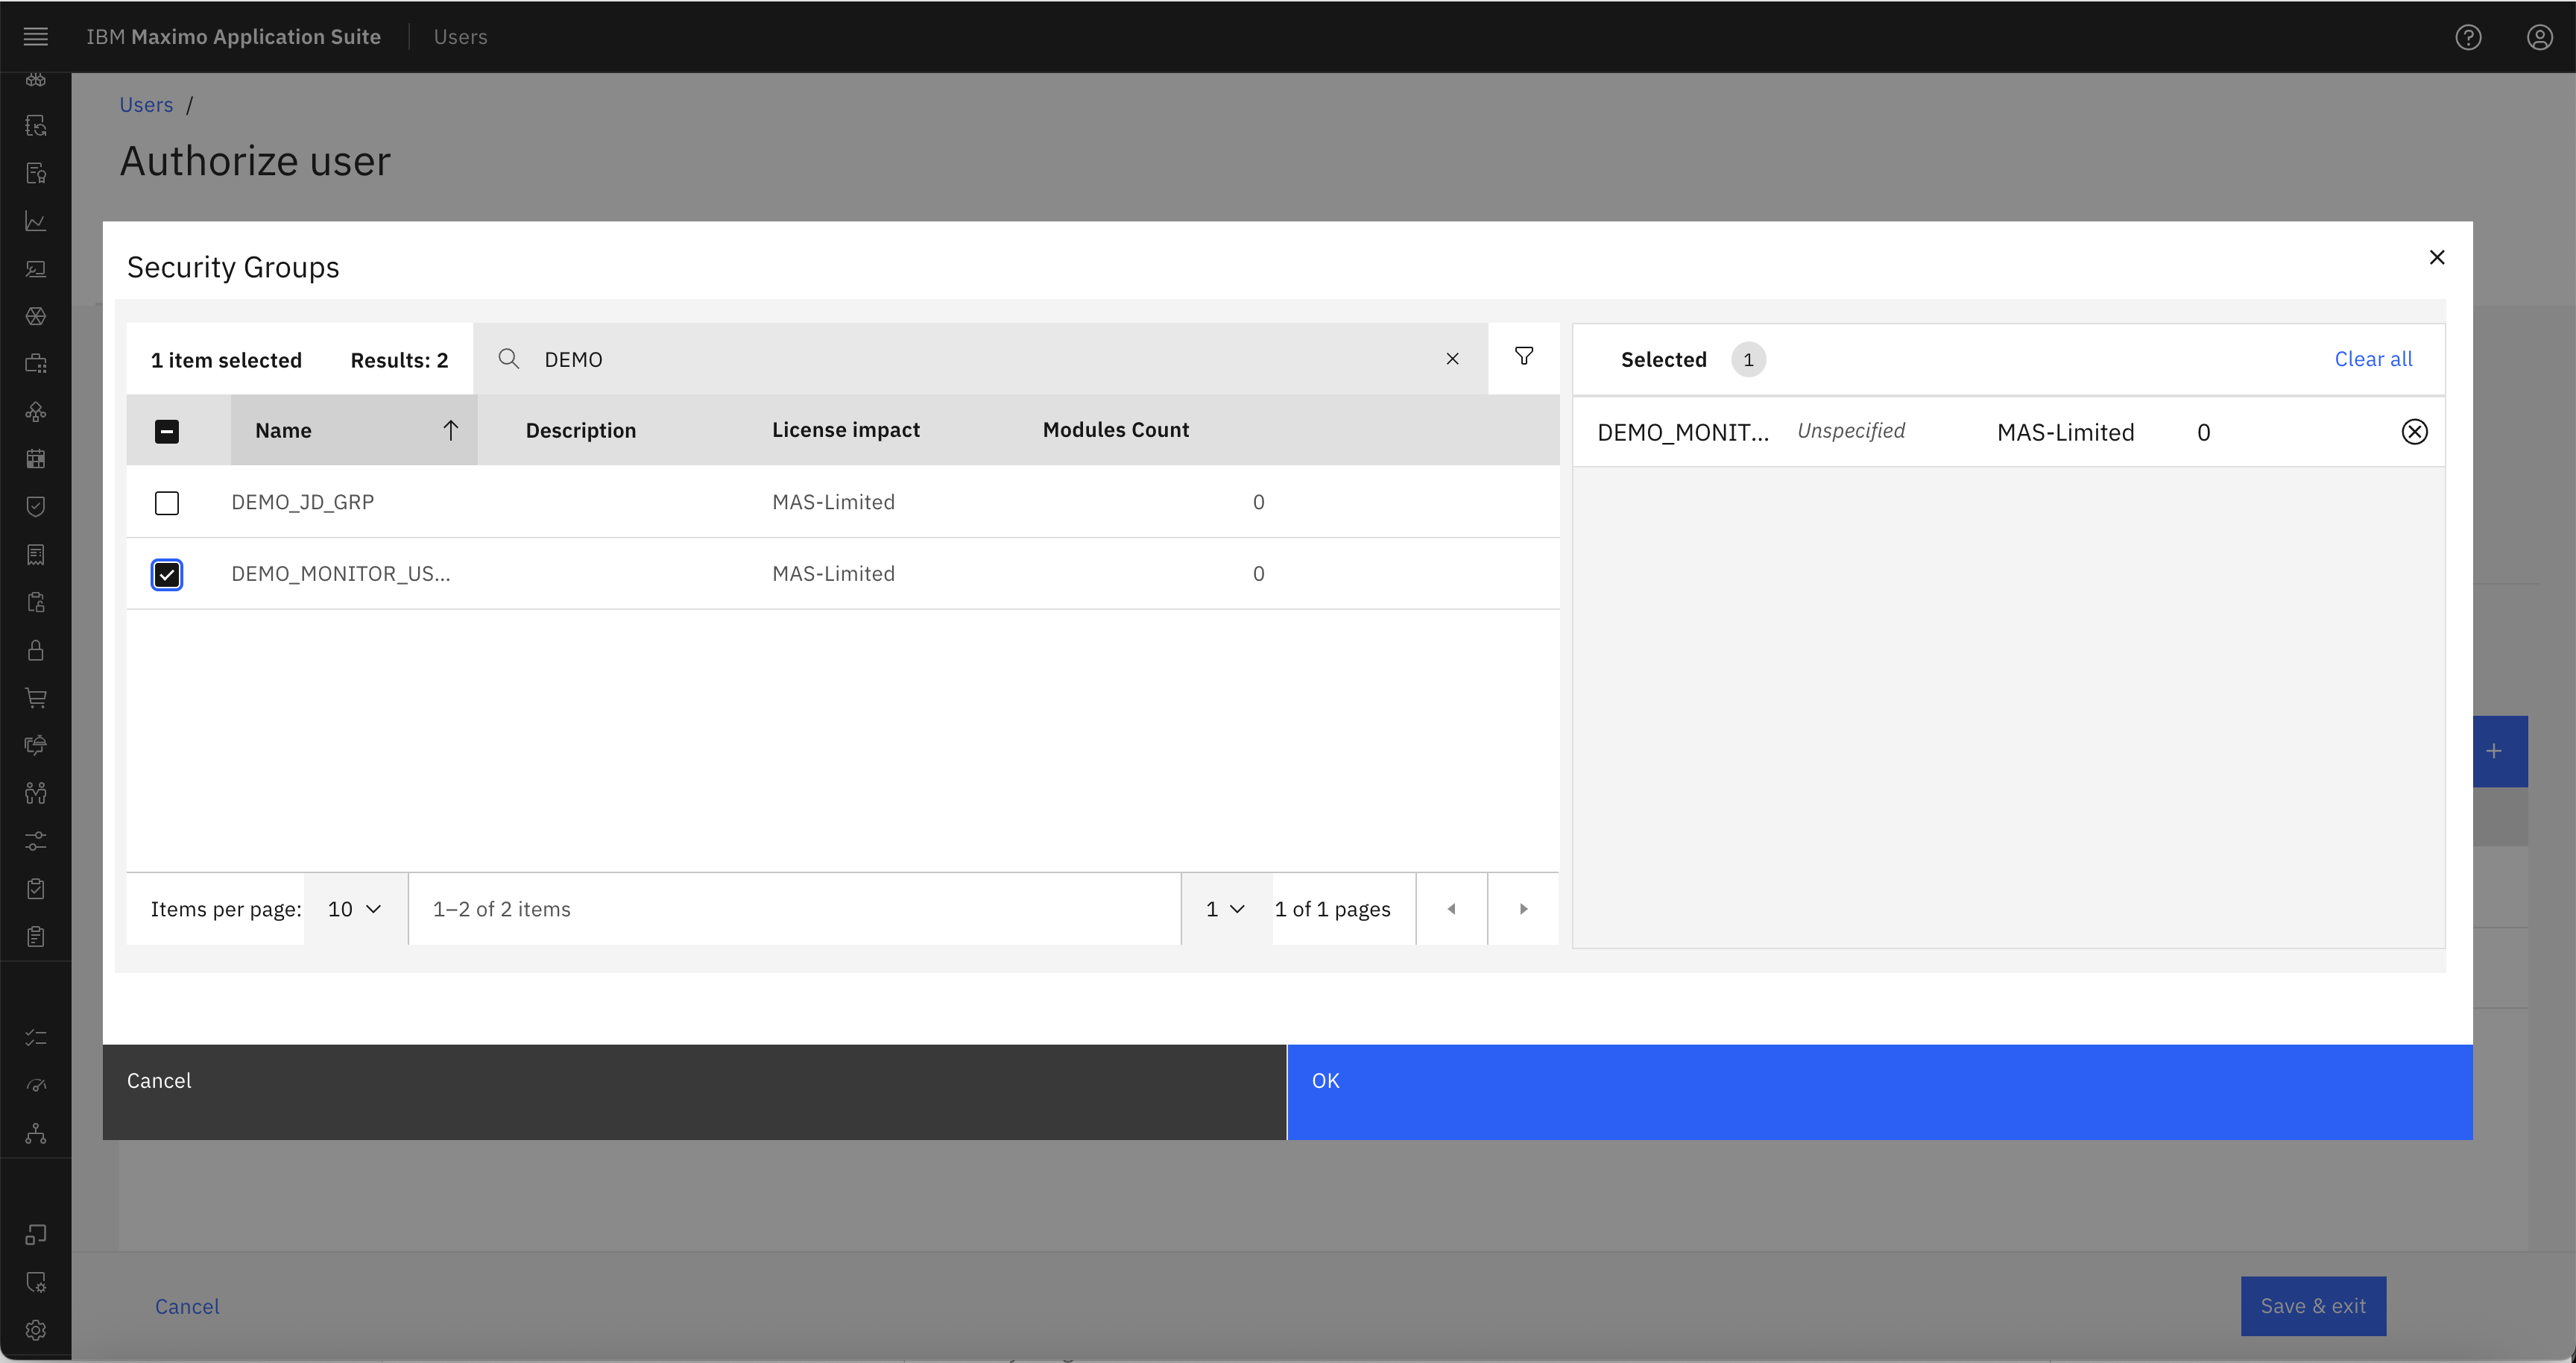Click MAS-Limited in the DEMO_JD_GRP row
This screenshot has width=2576, height=1363.
tap(833, 502)
